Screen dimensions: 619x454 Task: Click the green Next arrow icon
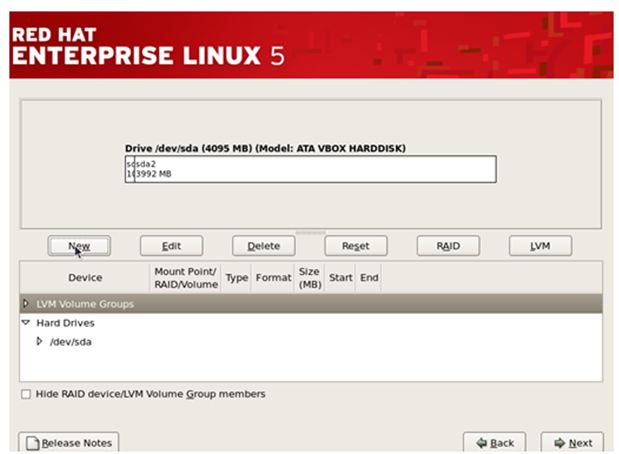coord(559,443)
